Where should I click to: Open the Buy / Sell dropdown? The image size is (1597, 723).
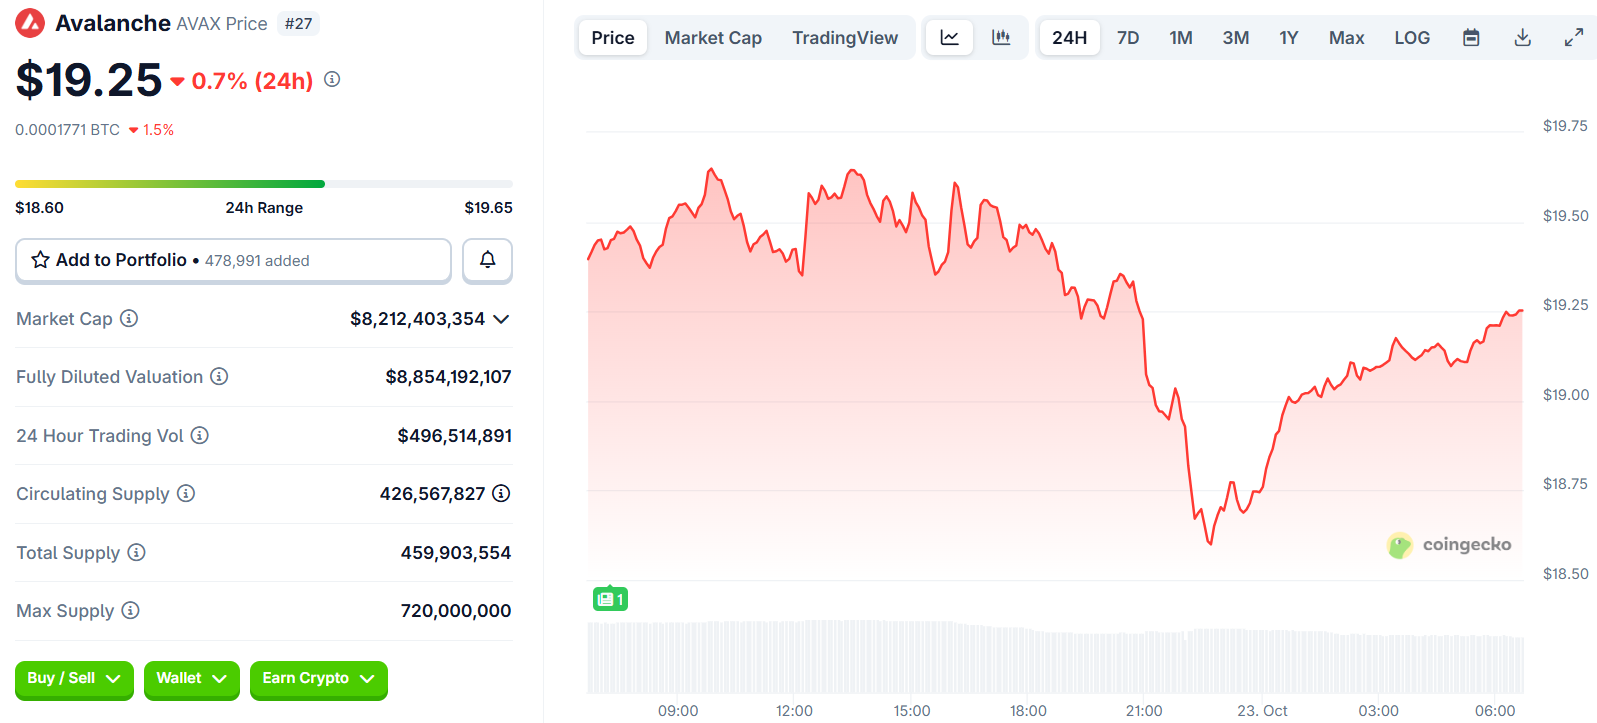click(74, 679)
